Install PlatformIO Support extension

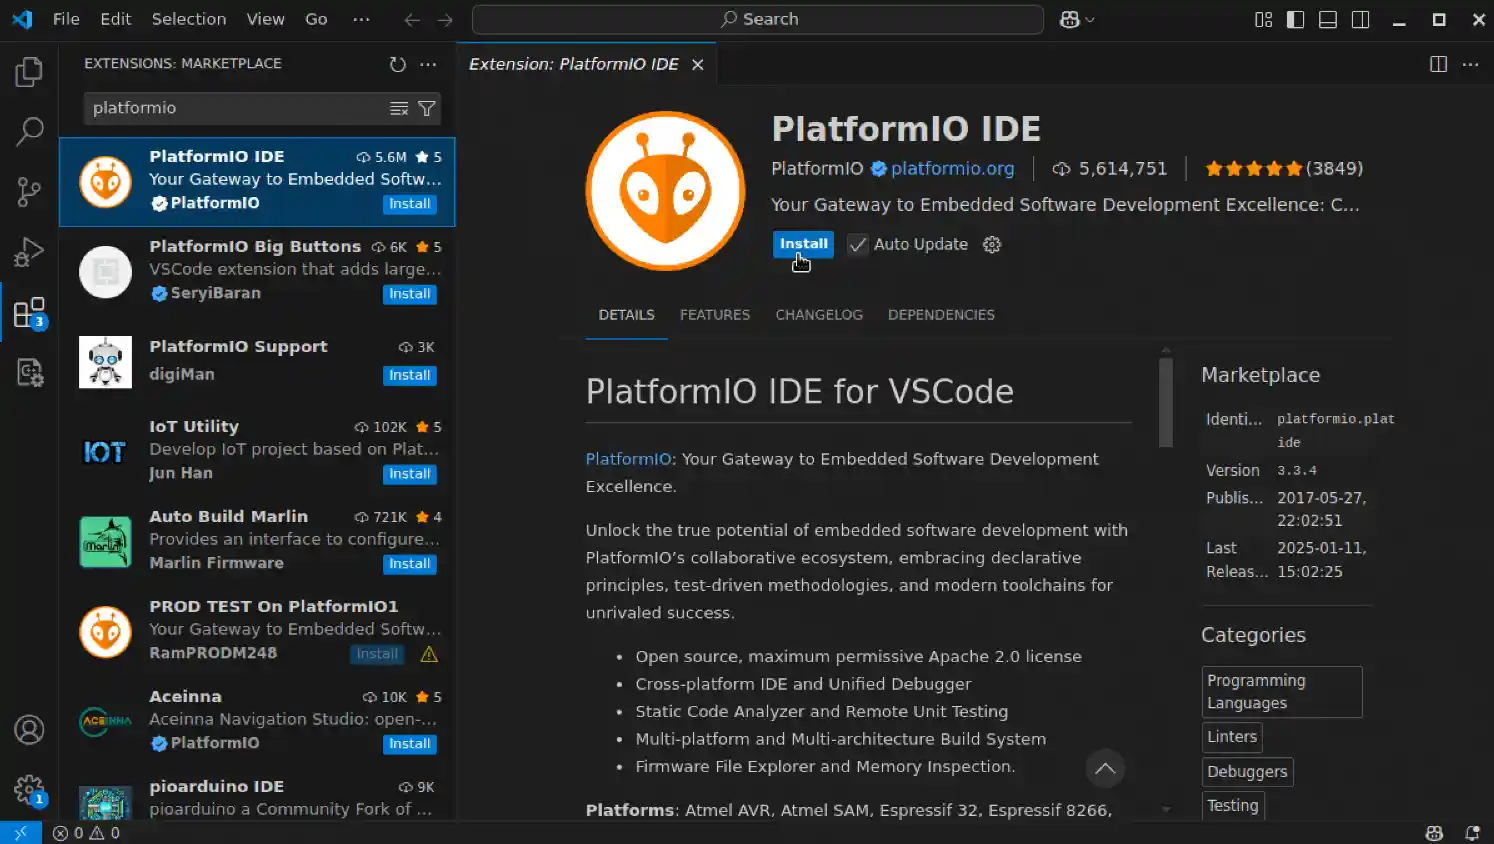pos(410,375)
